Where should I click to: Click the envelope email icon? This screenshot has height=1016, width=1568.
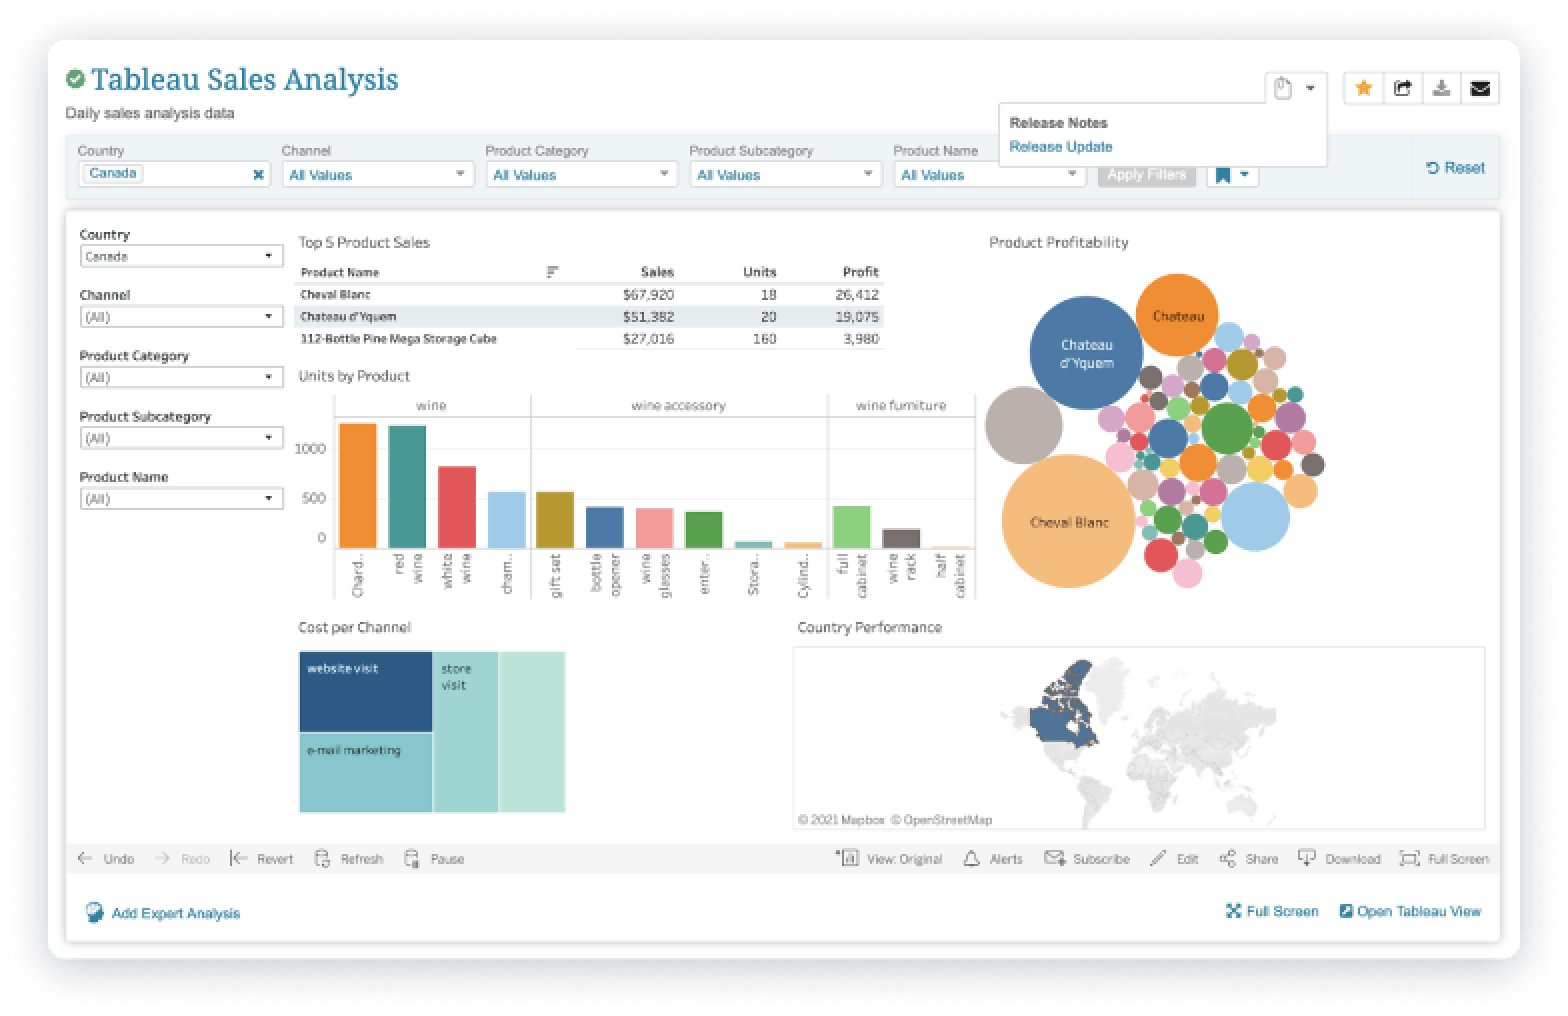1480,88
